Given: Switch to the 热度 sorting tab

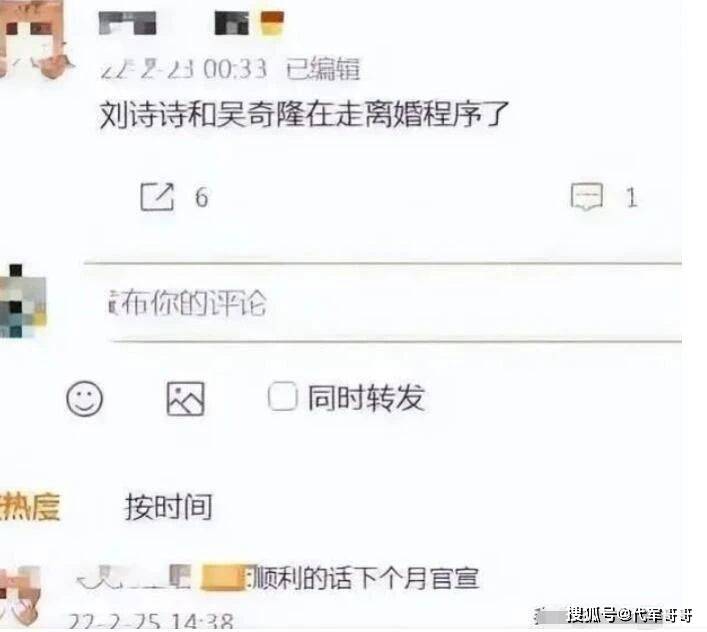Looking at the screenshot, I should click(x=30, y=507).
